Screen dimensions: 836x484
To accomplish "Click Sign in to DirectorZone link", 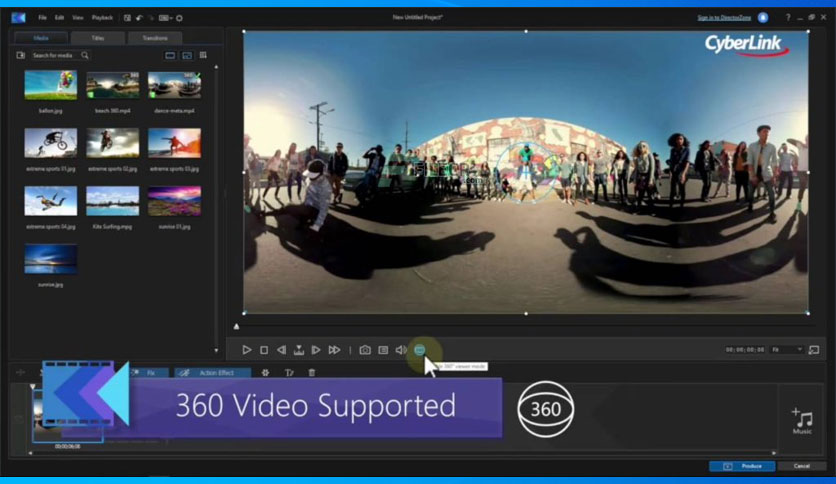I will click(x=724, y=18).
